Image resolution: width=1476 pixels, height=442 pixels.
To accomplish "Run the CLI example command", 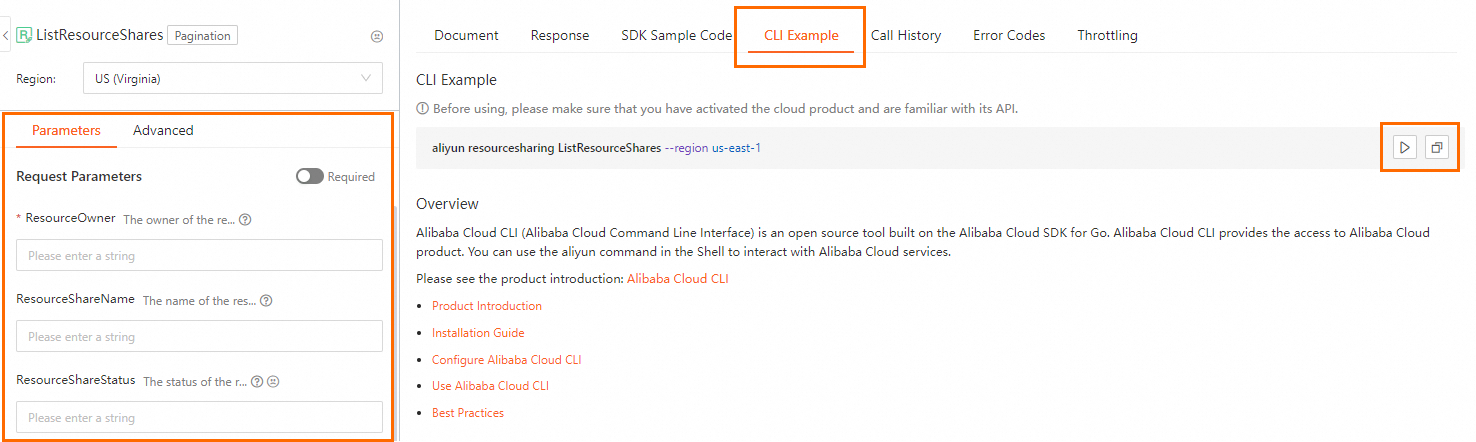I will click(1405, 148).
